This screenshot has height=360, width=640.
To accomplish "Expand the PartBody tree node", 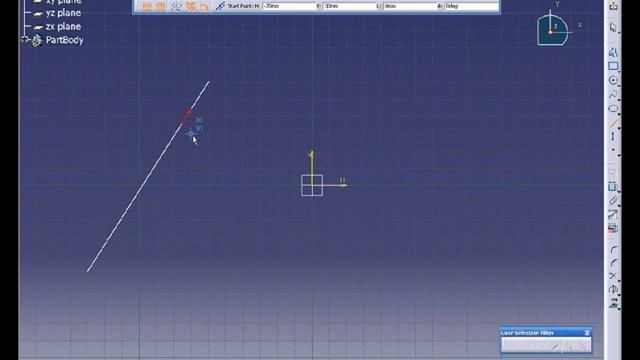I will coord(25,40).
